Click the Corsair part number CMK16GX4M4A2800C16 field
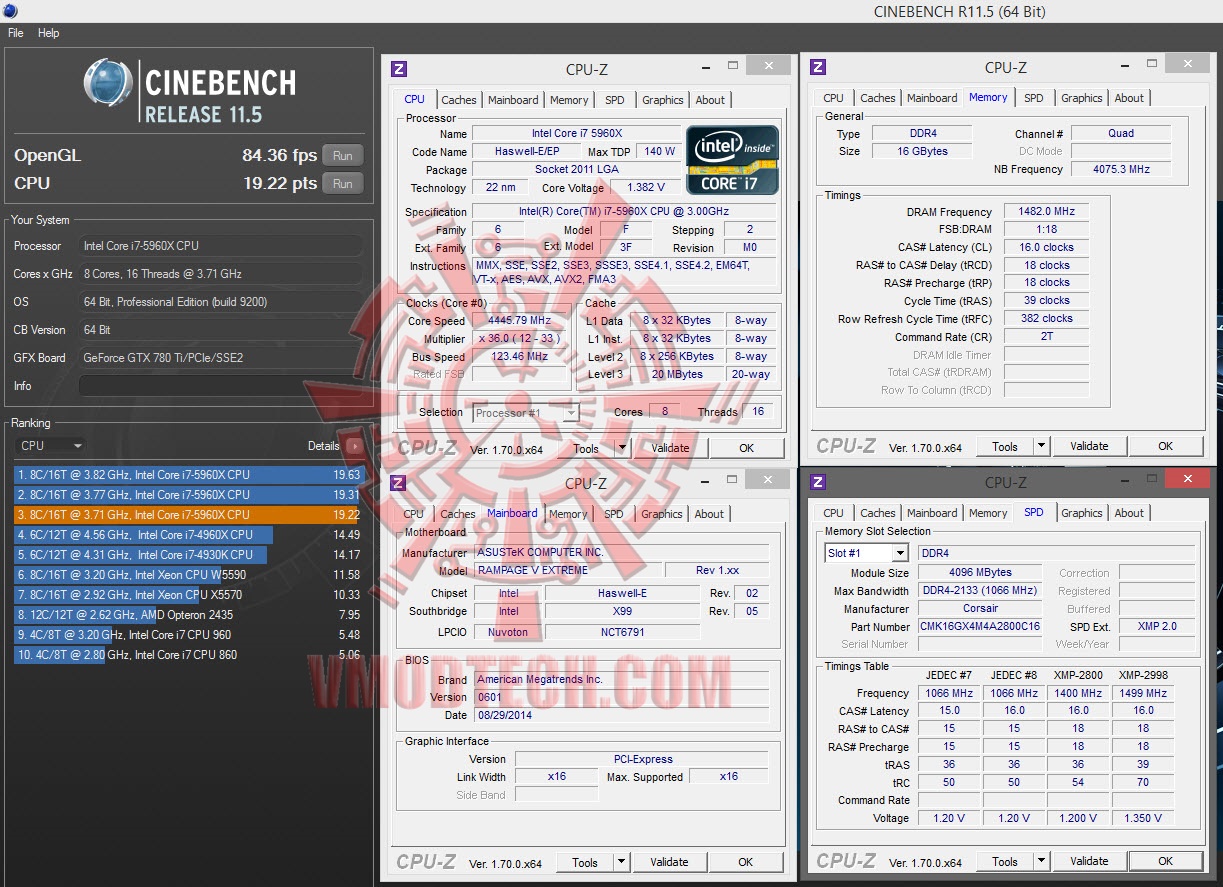 point(980,627)
